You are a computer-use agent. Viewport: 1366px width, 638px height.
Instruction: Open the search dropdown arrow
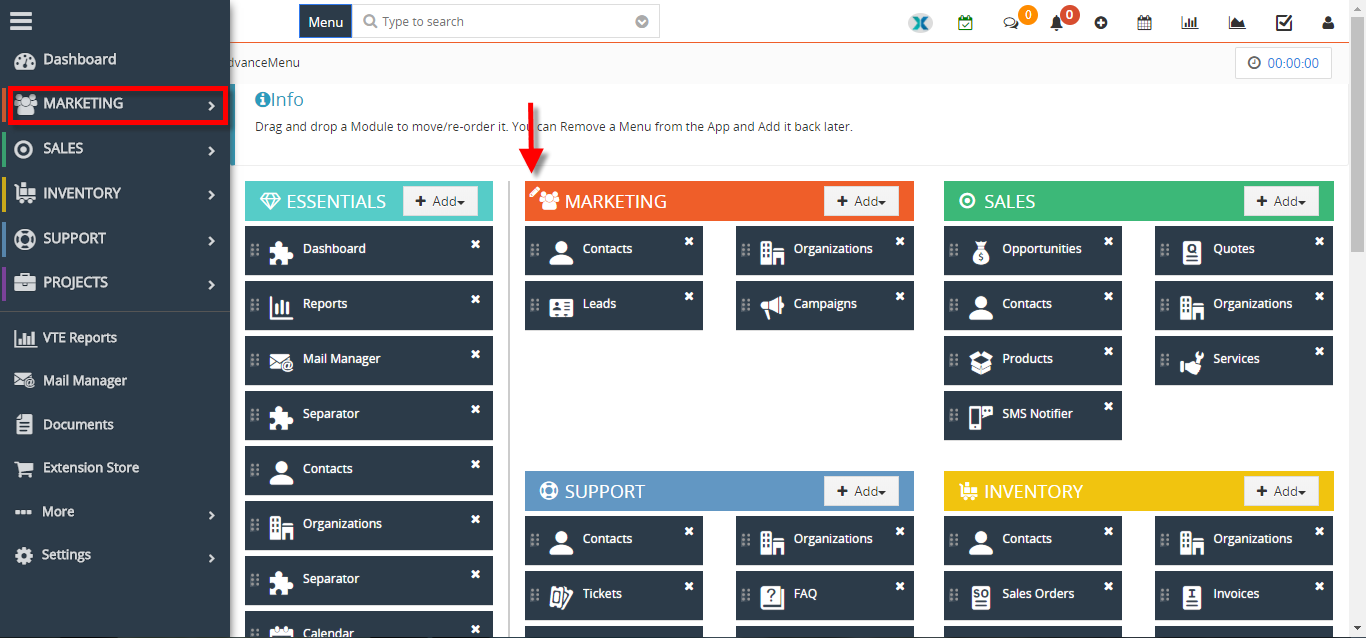(642, 21)
